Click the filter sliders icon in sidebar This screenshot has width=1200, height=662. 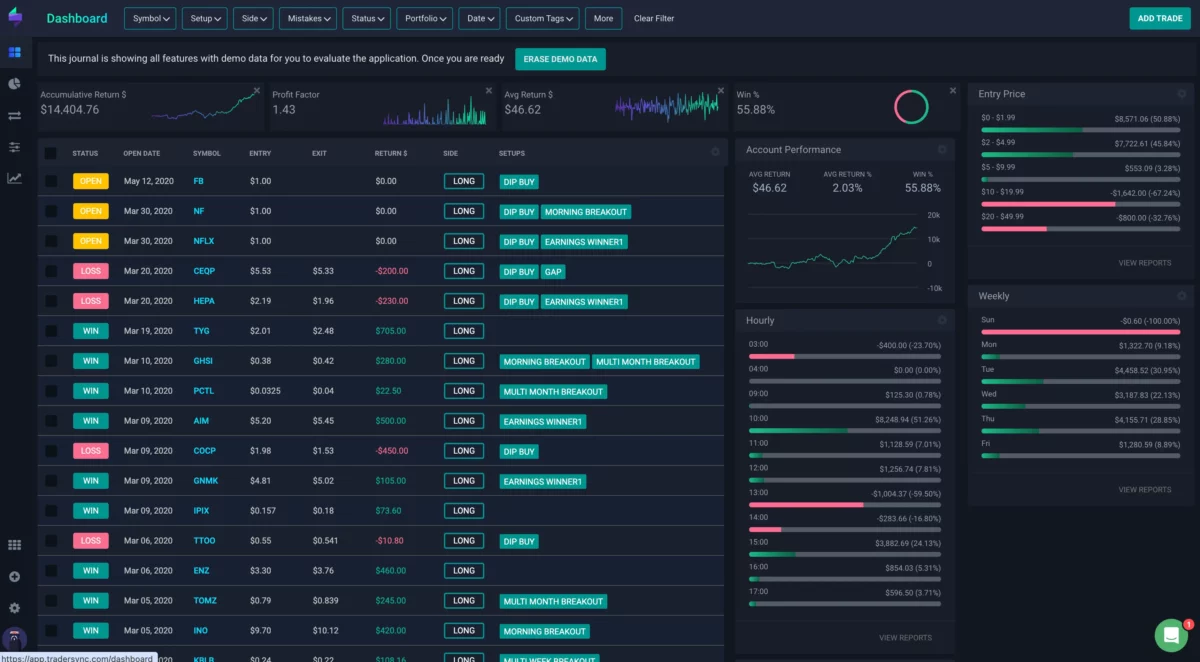[x=14, y=146]
